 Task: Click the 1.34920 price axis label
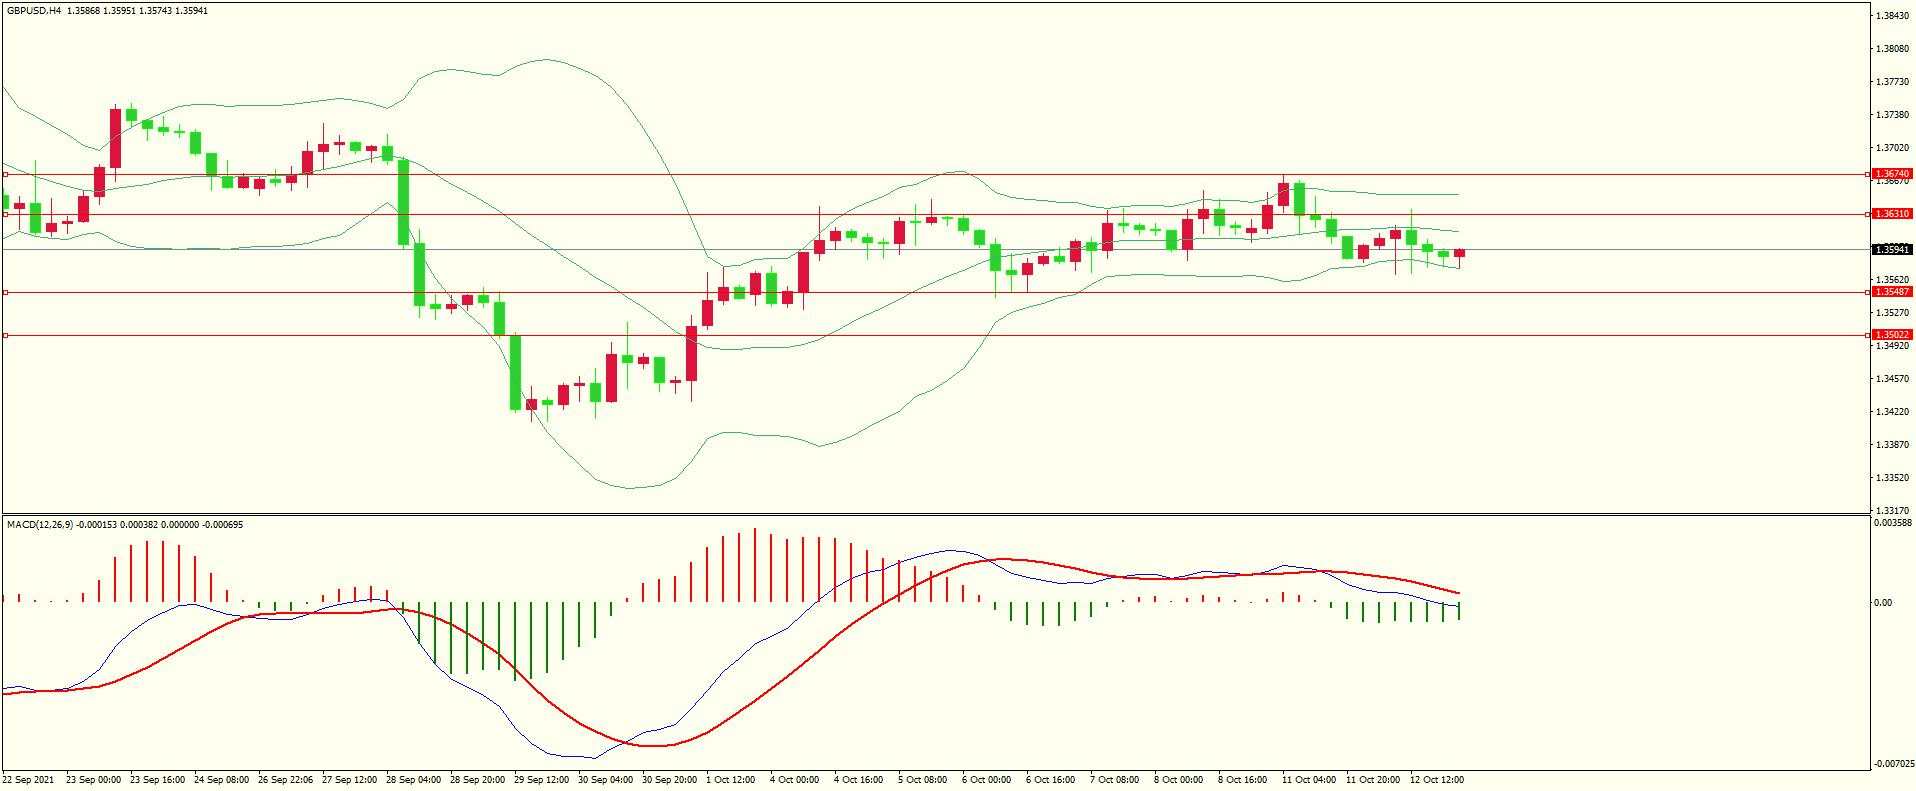click(1893, 346)
